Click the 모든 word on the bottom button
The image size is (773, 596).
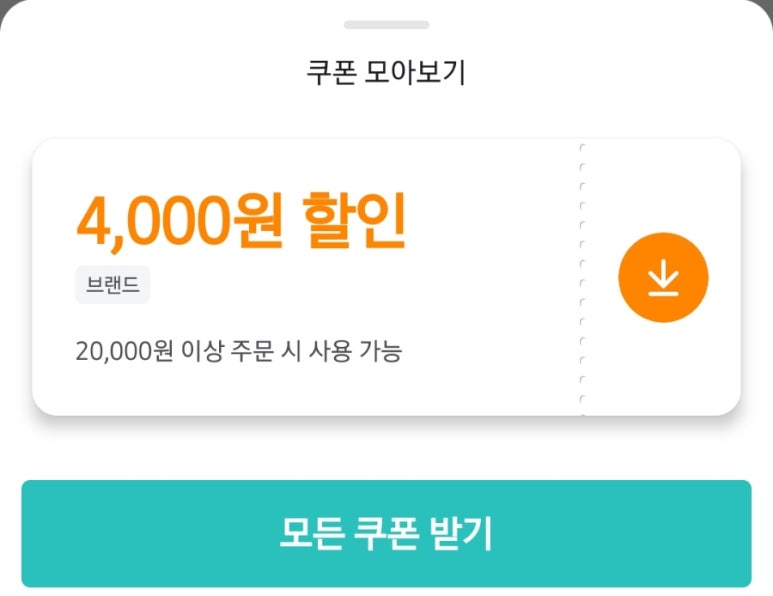tap(310, 534)
